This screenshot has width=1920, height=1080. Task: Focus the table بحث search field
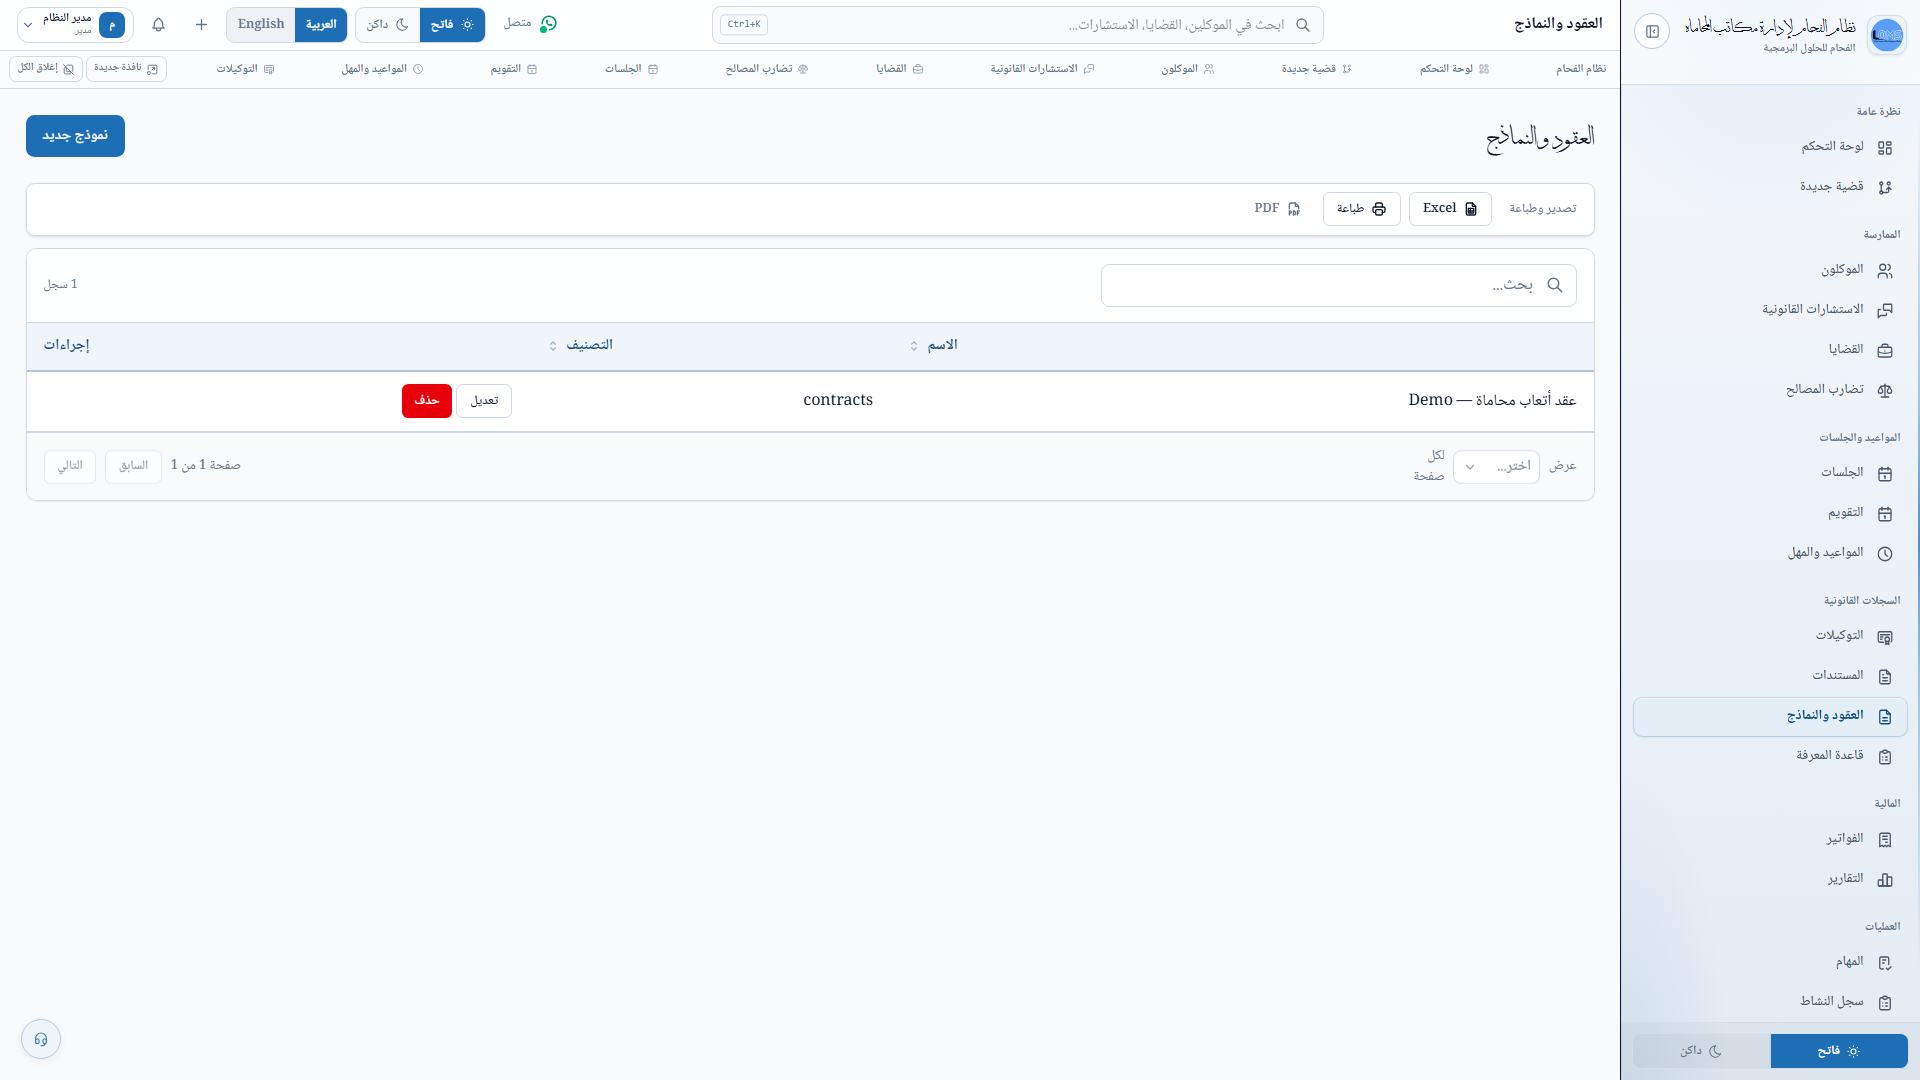[1339, 286]
